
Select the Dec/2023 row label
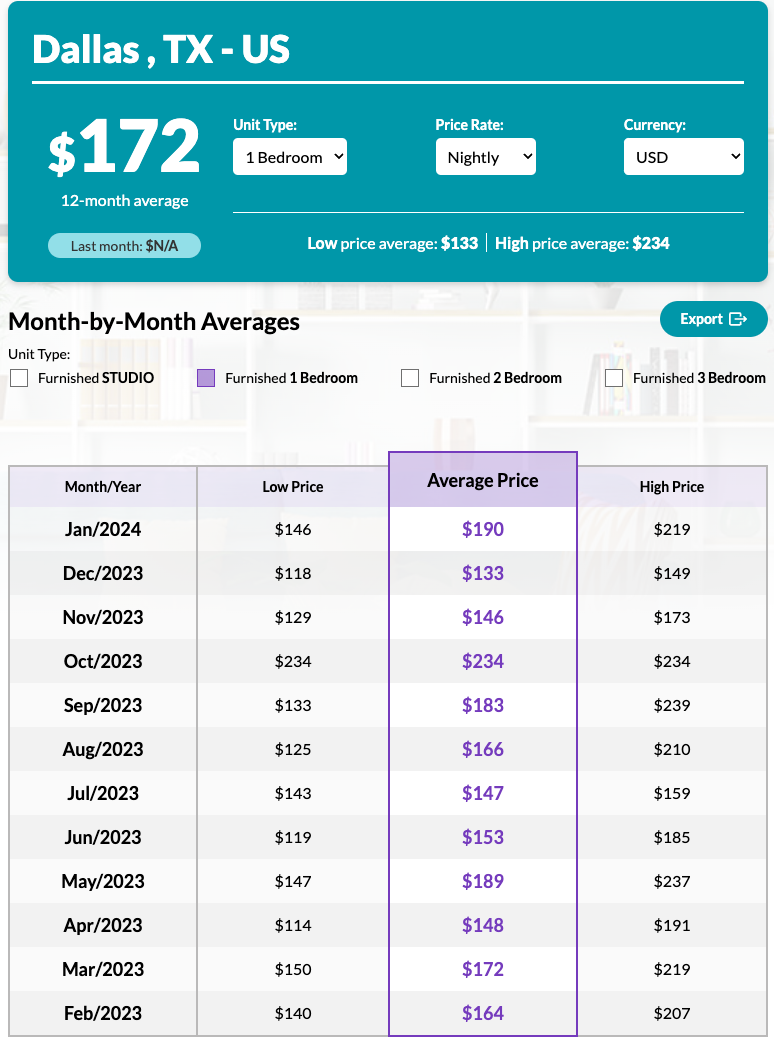(x=103, y=573)
